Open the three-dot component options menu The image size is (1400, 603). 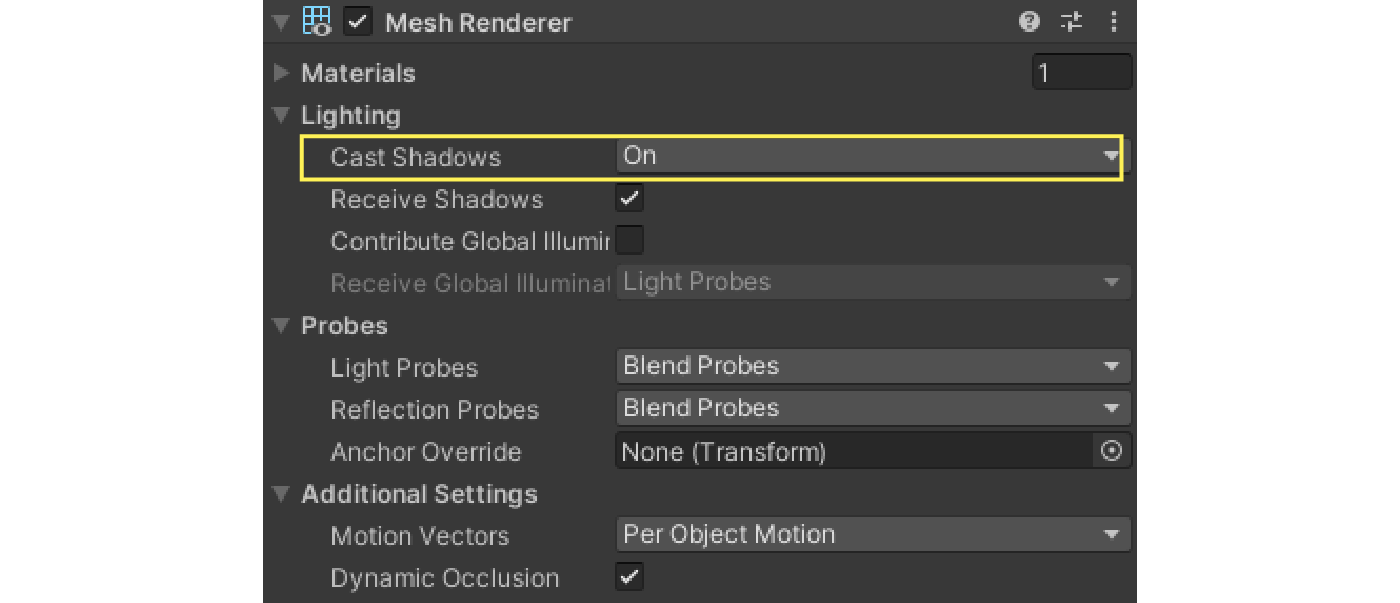[1114, 21]
